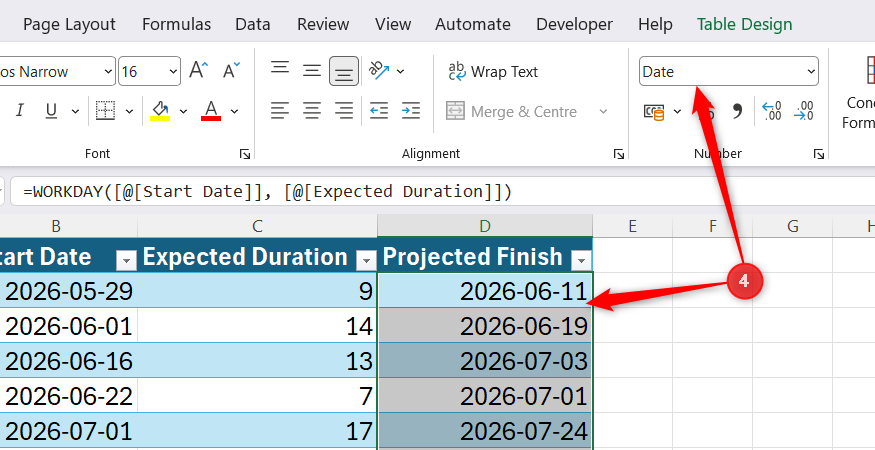Select column B header
The image size is (875, 450).
pos(68,226)
